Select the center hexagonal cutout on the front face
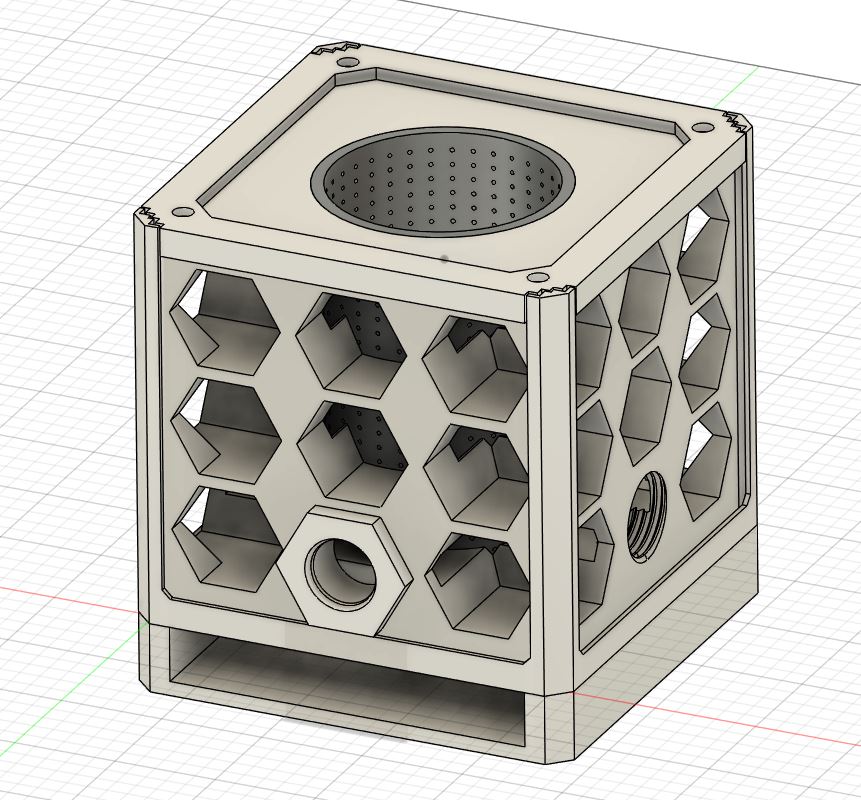This screenshot has width=861, height=800. (351, 448)
